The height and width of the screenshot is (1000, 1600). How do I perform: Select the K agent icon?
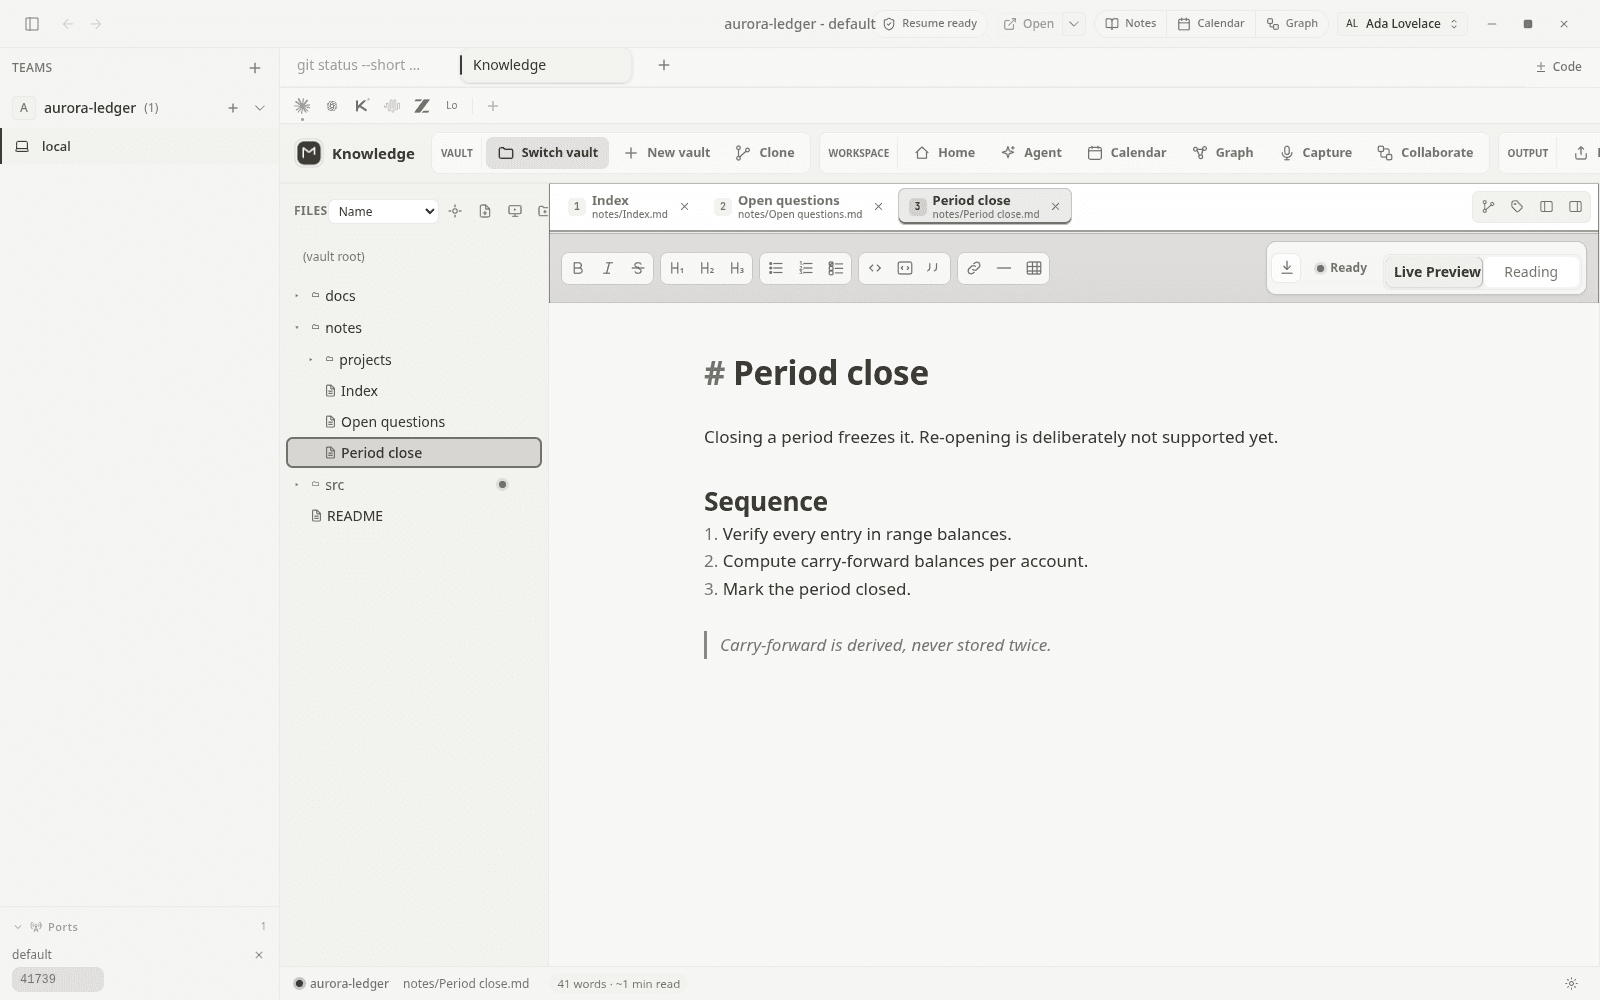tap(362, 106)
